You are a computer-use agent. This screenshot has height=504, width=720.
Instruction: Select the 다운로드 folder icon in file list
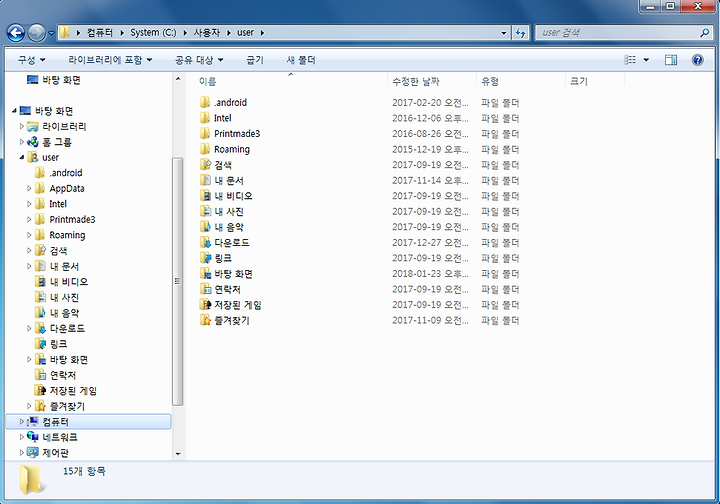click(205, 242)
